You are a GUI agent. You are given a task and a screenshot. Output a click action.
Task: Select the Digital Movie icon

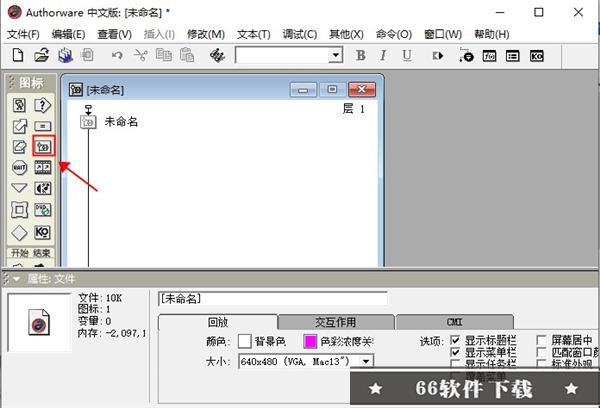[42, 168]
